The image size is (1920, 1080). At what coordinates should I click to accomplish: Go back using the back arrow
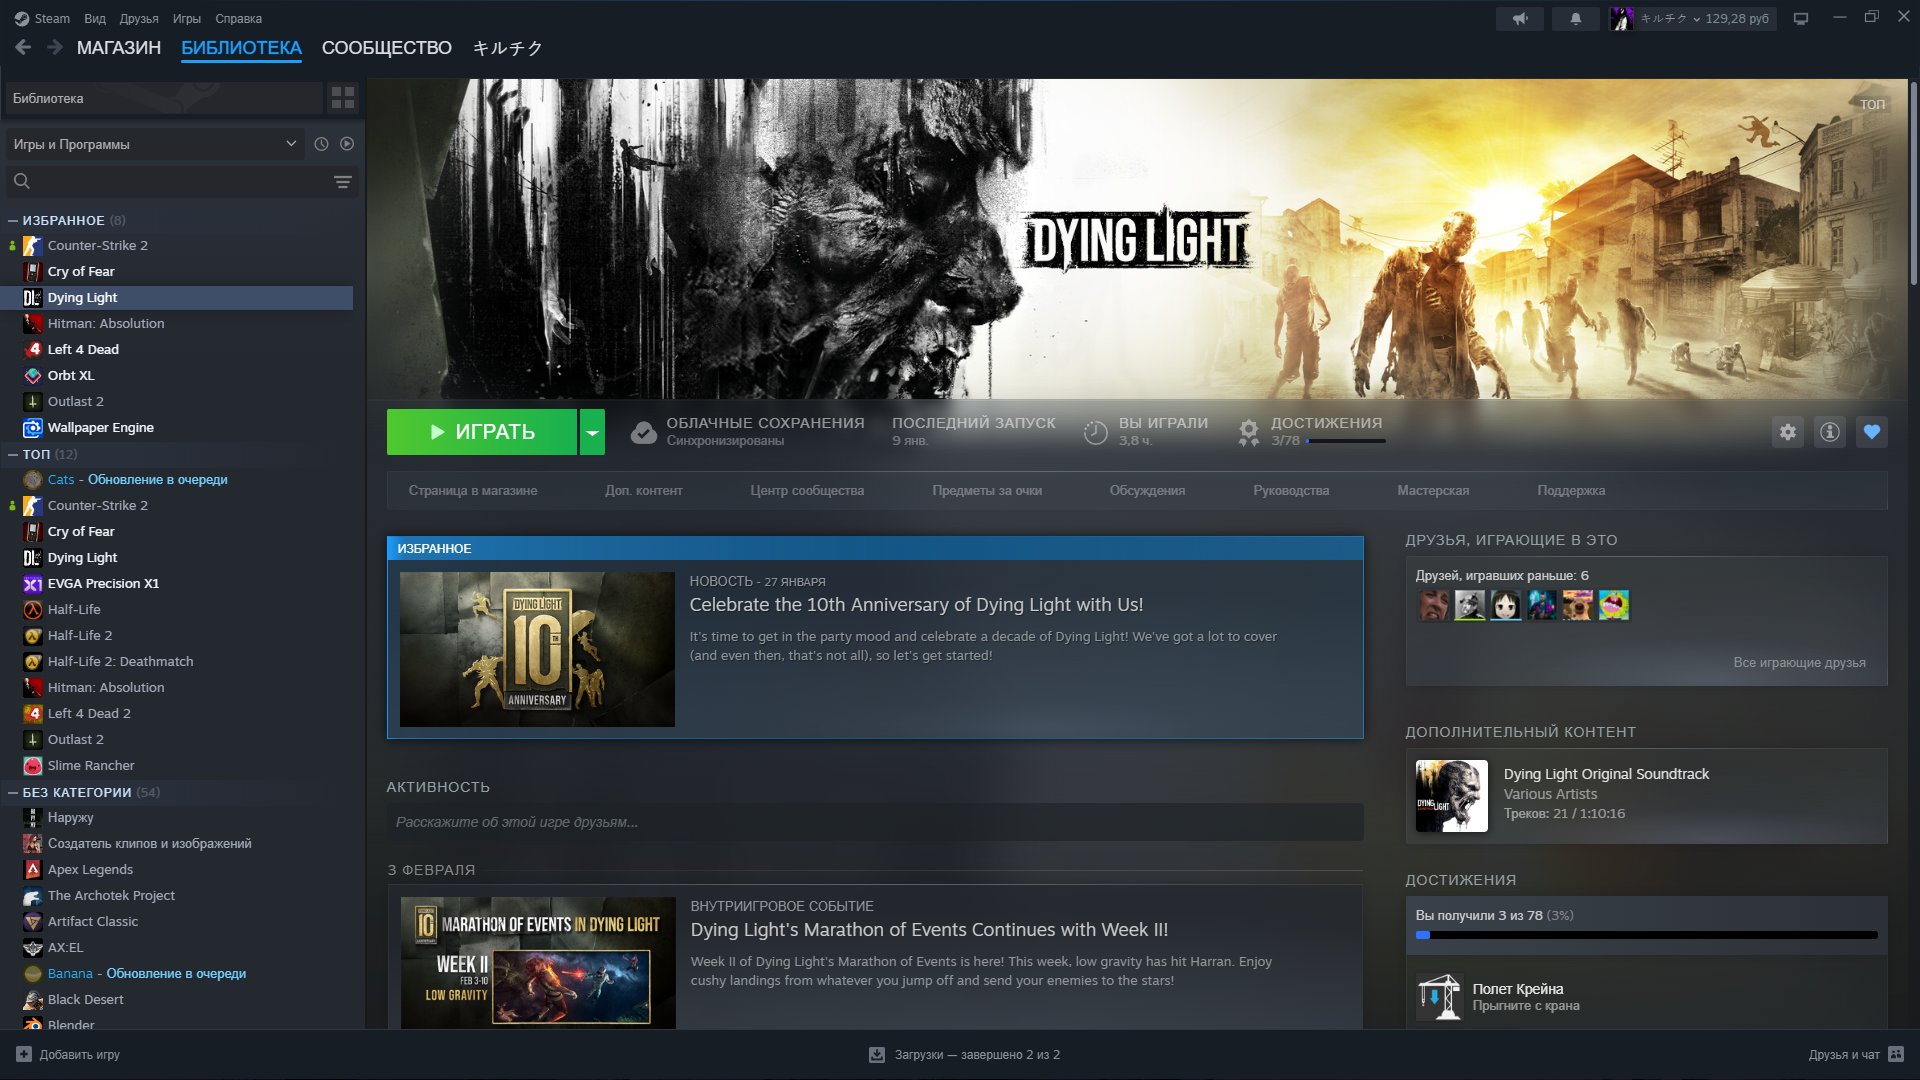click(x=23, y=47)
